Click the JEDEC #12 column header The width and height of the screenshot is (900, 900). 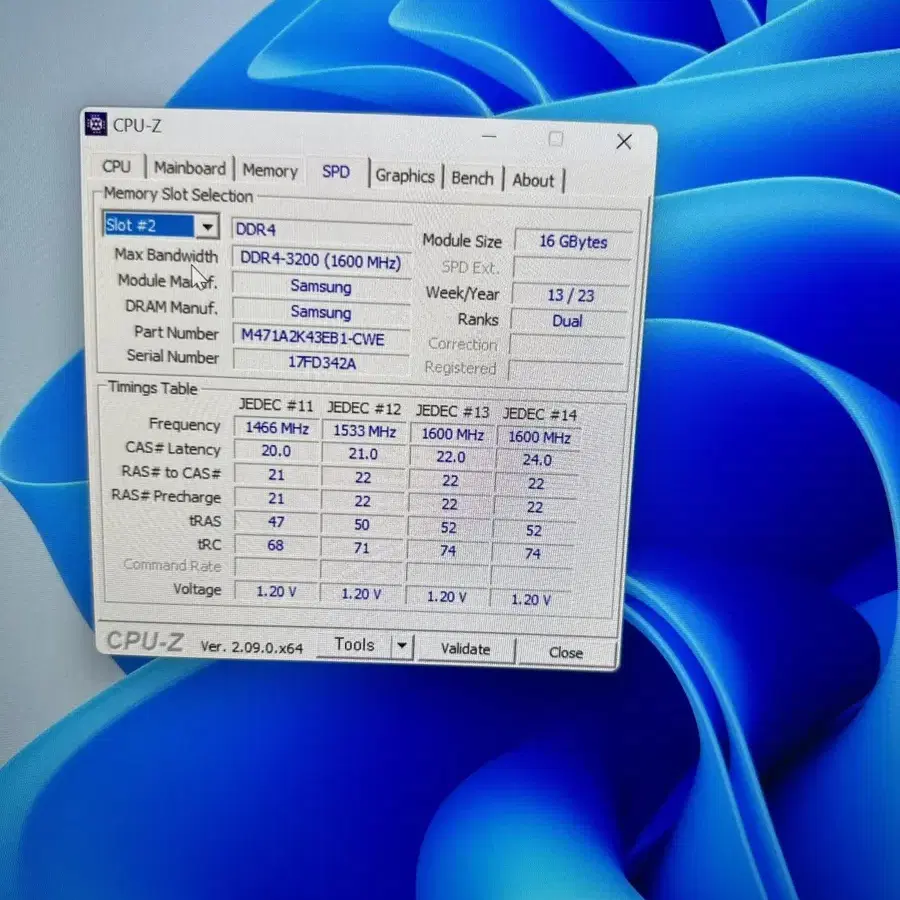click(x=364, y=409)
